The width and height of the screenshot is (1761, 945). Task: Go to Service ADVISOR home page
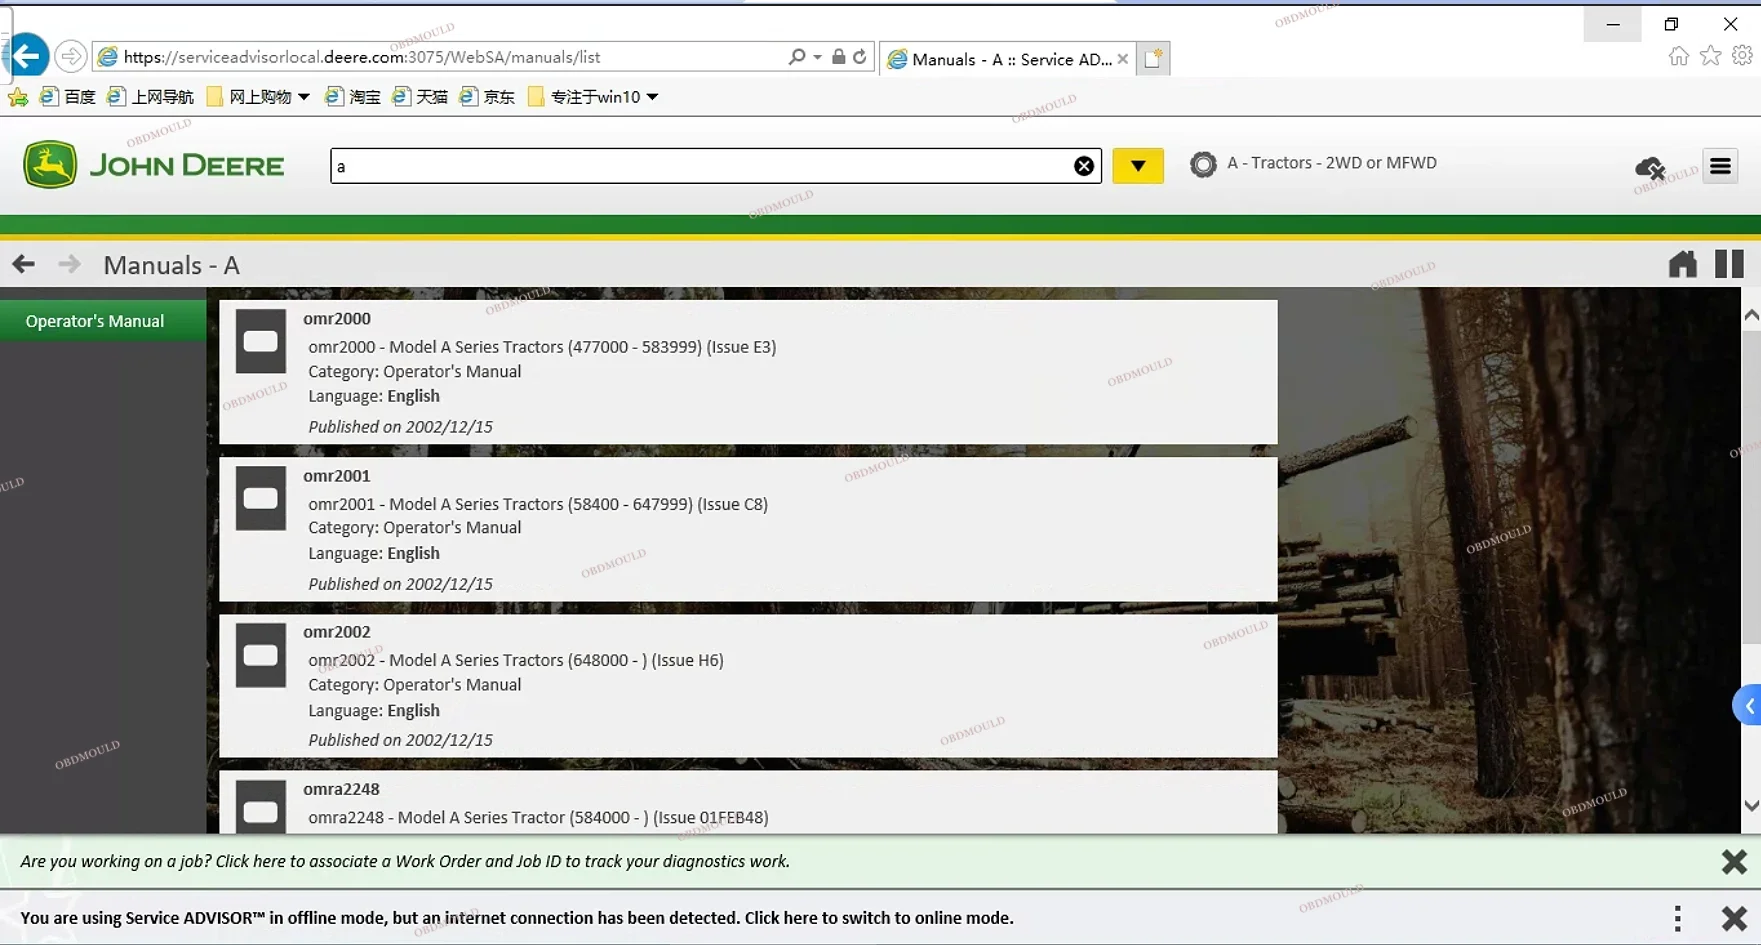click(1682, 264)
